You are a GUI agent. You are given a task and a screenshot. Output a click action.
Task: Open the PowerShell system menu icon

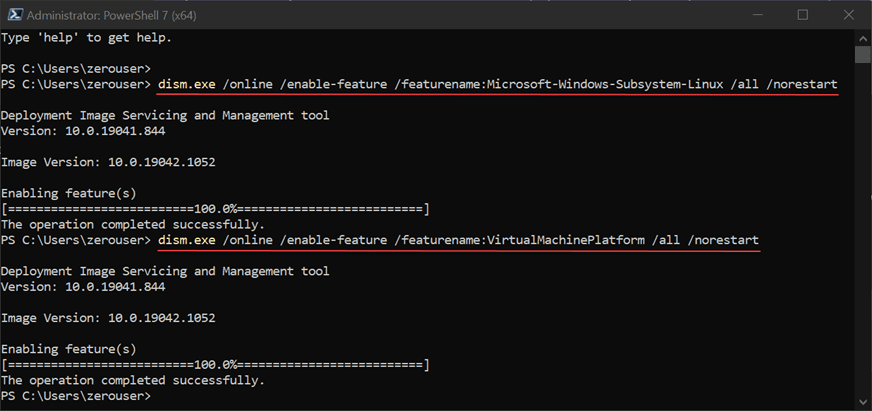click(x=12, y=15)
